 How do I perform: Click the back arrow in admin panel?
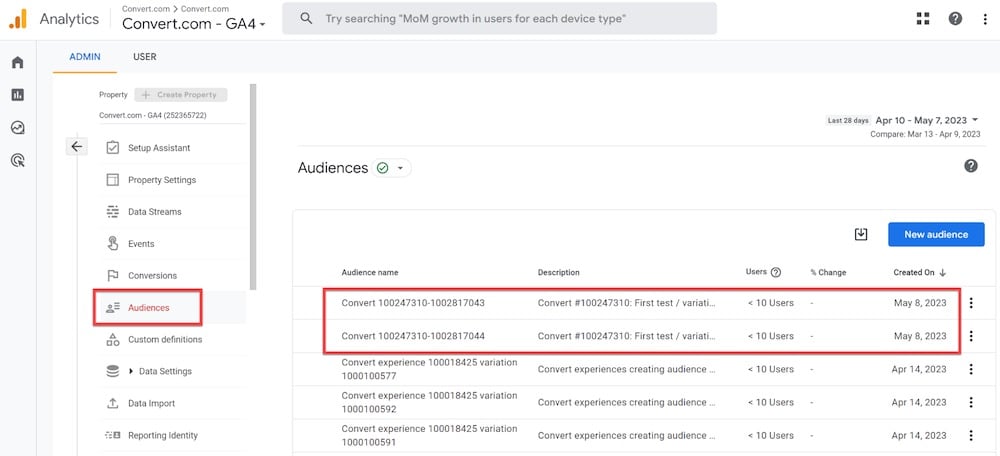77,147
